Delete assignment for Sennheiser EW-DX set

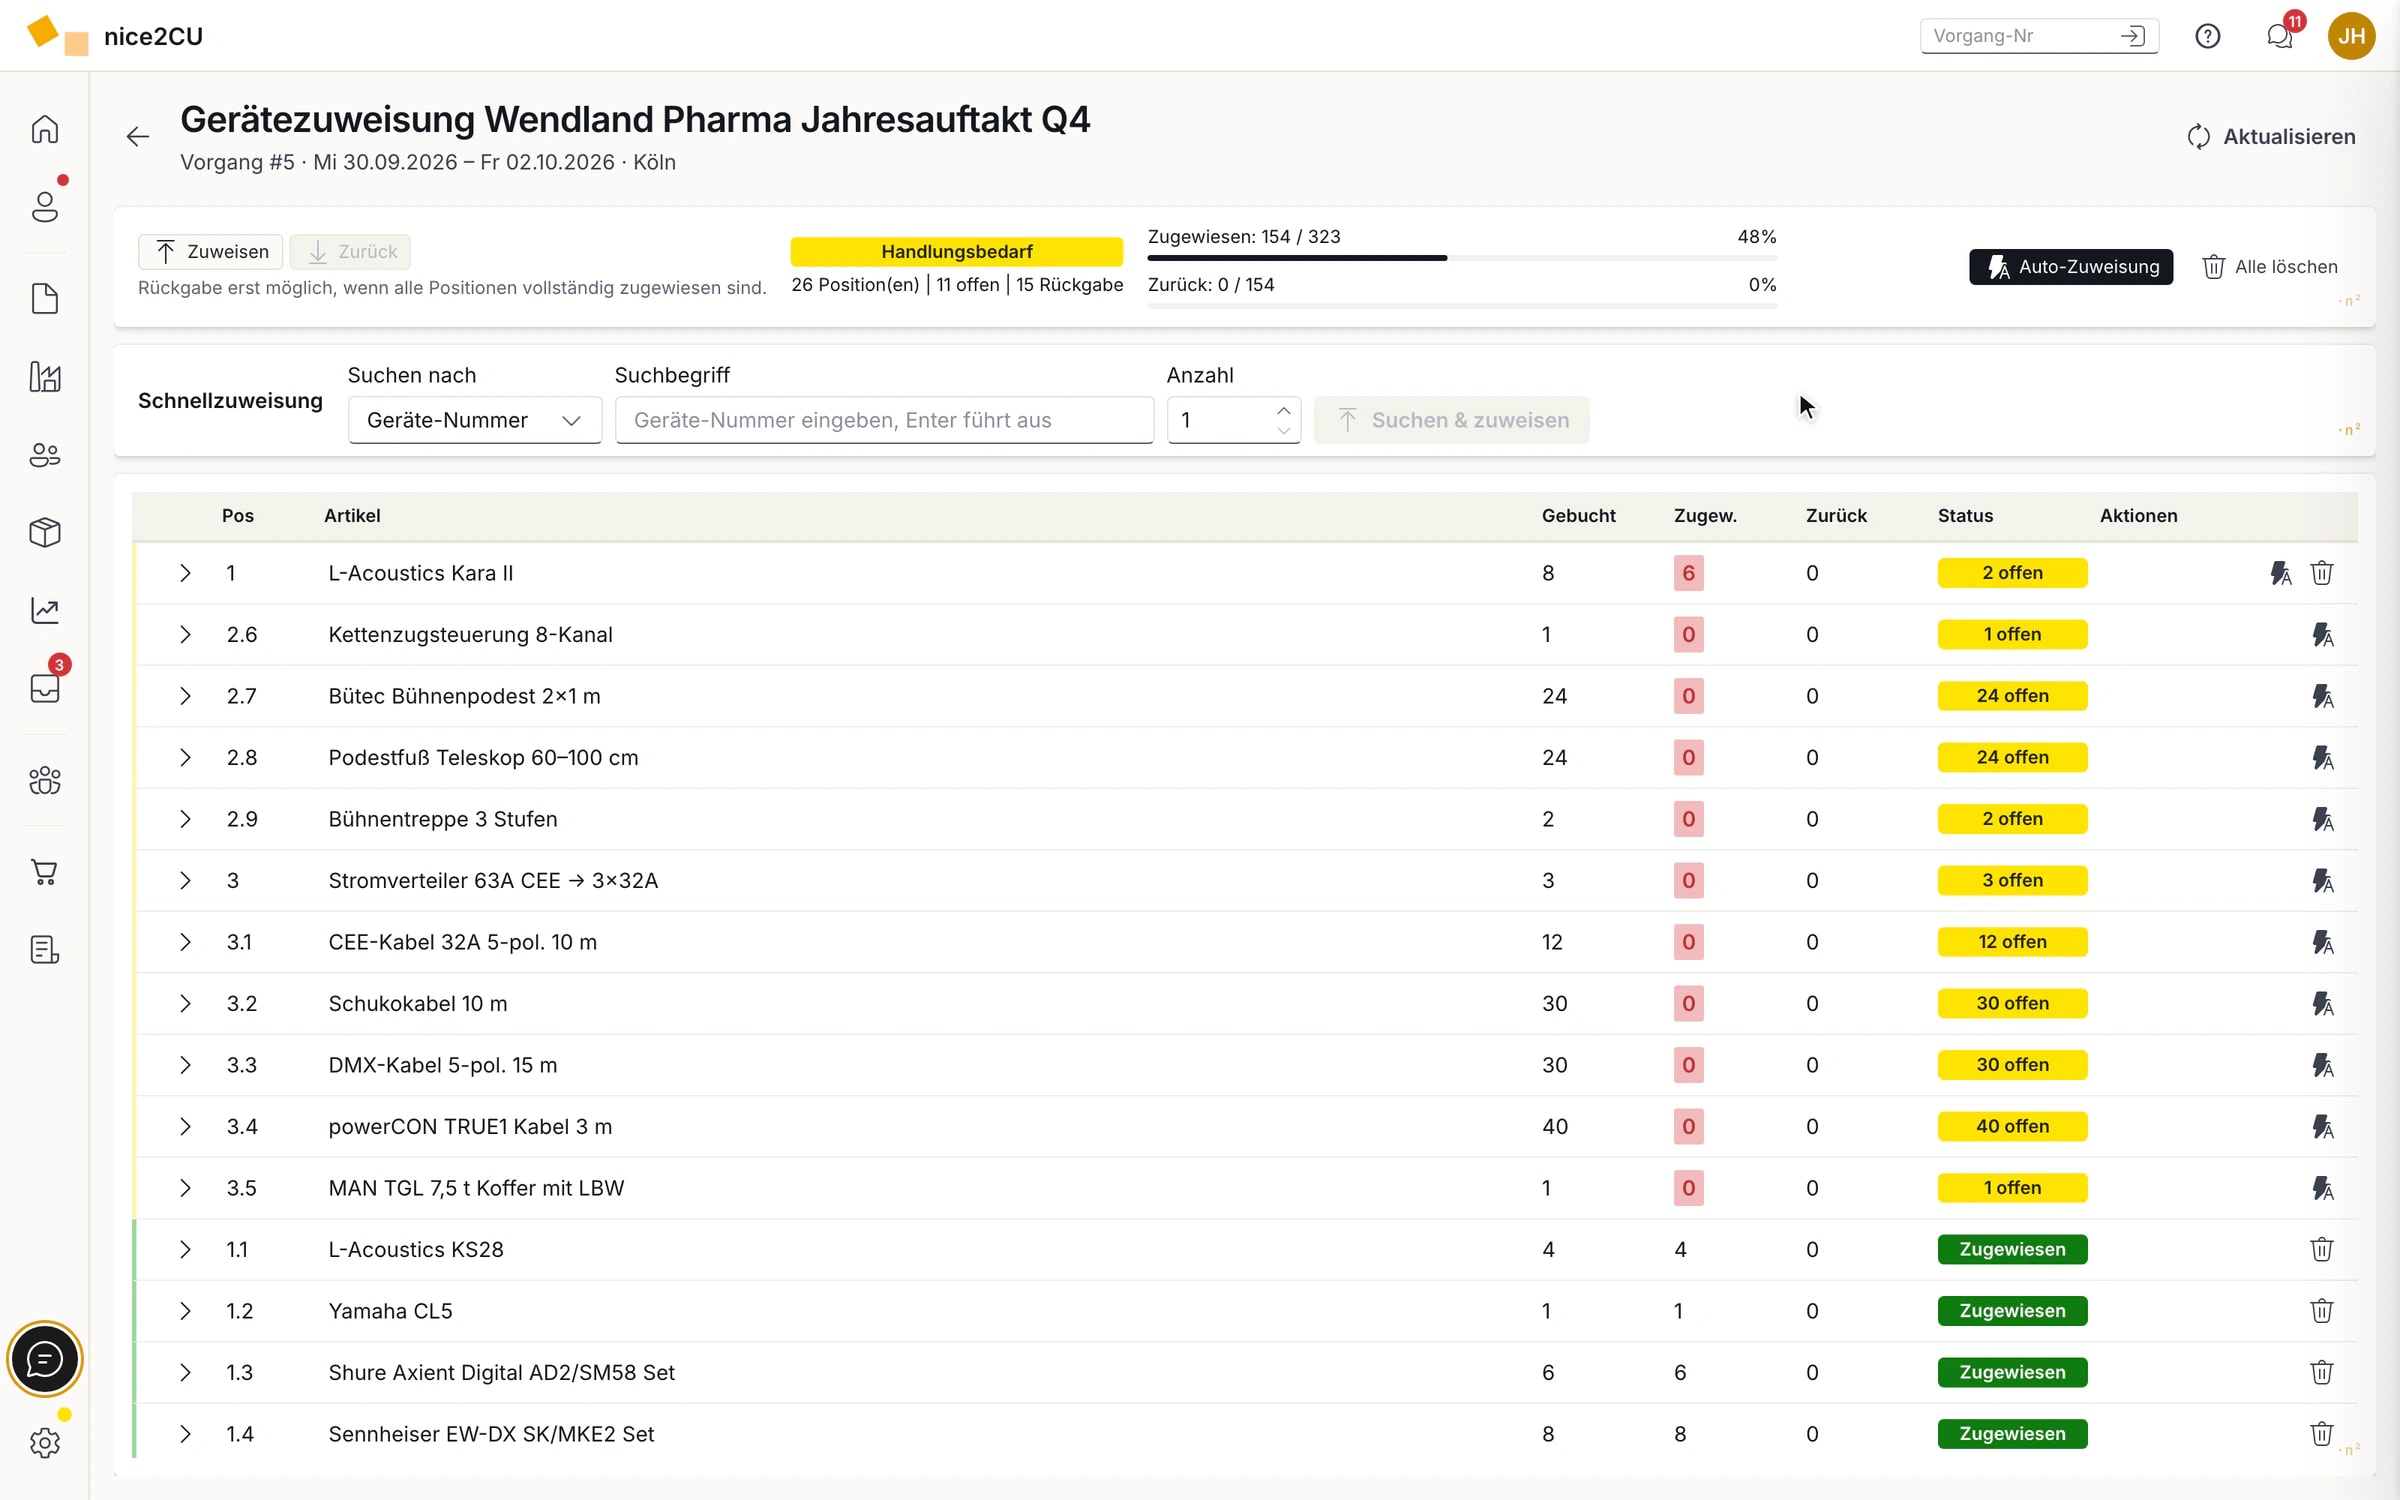click(x=2322, y=1434)
